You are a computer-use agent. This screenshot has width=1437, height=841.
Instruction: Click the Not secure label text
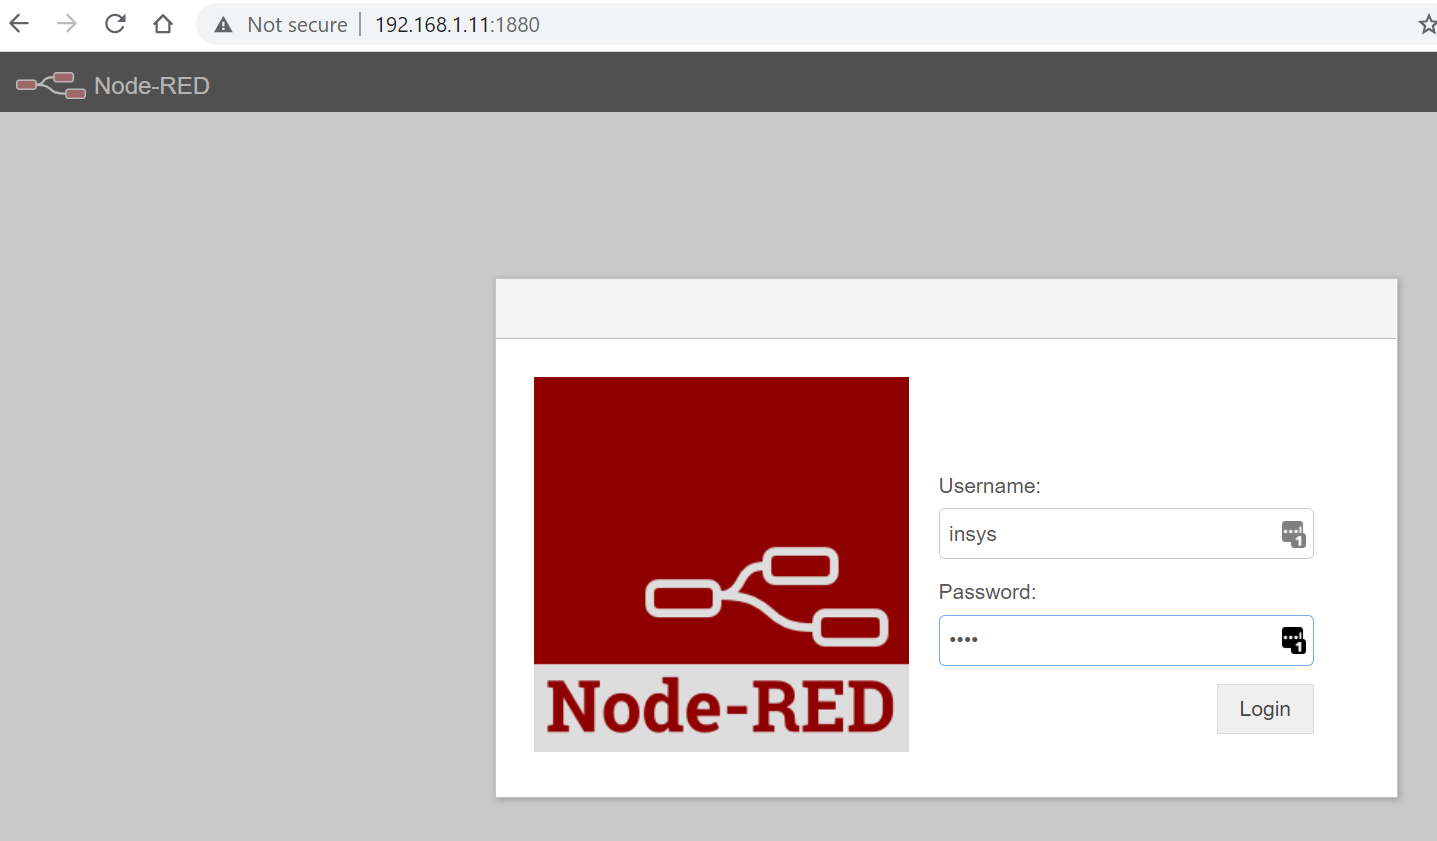(297, 25)
